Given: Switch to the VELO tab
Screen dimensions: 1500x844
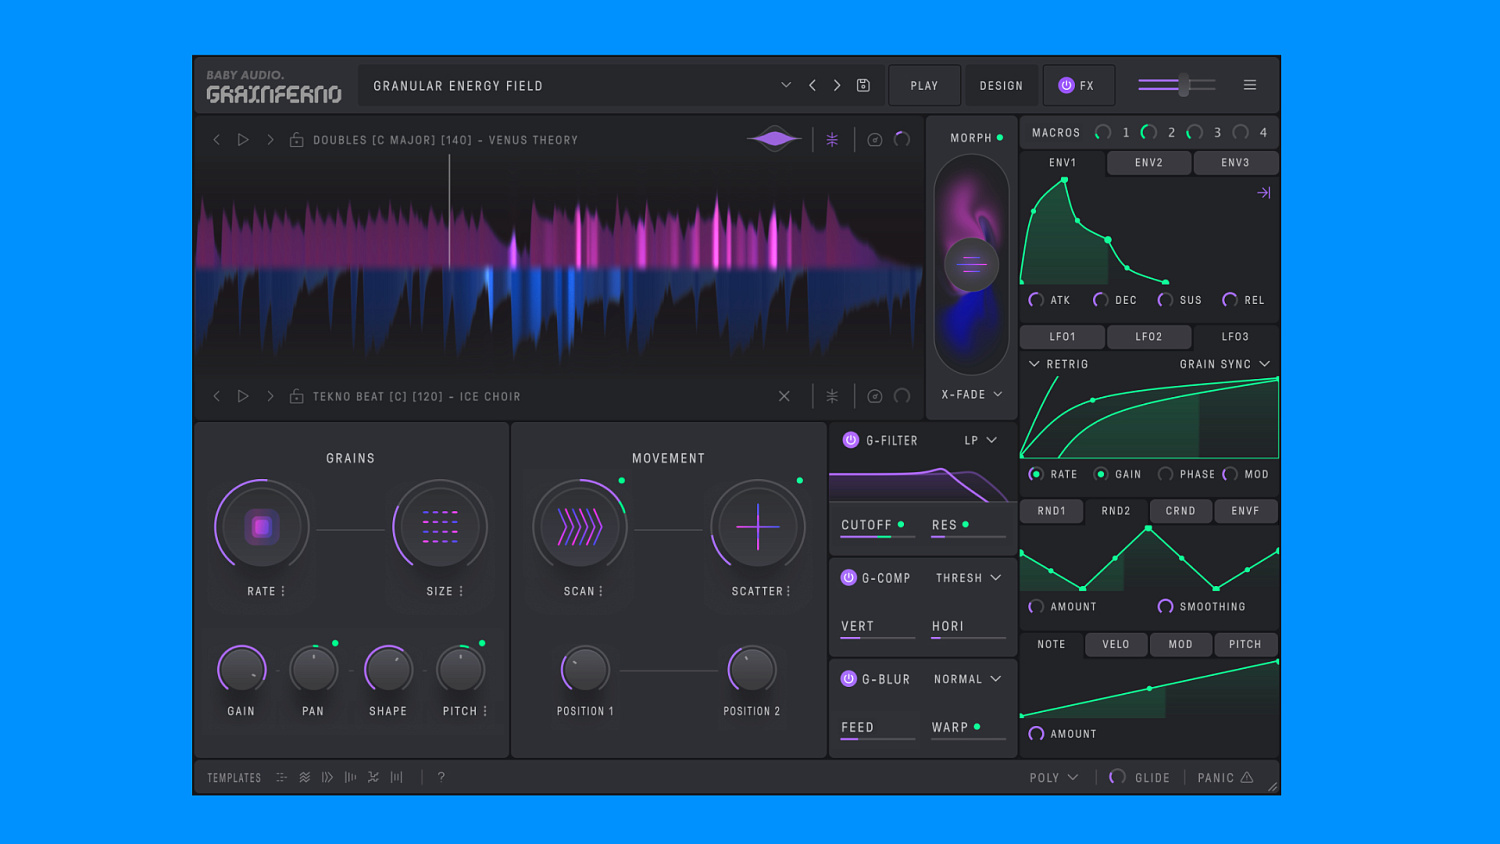Looking at the screenshot, I should point(1116,644).
